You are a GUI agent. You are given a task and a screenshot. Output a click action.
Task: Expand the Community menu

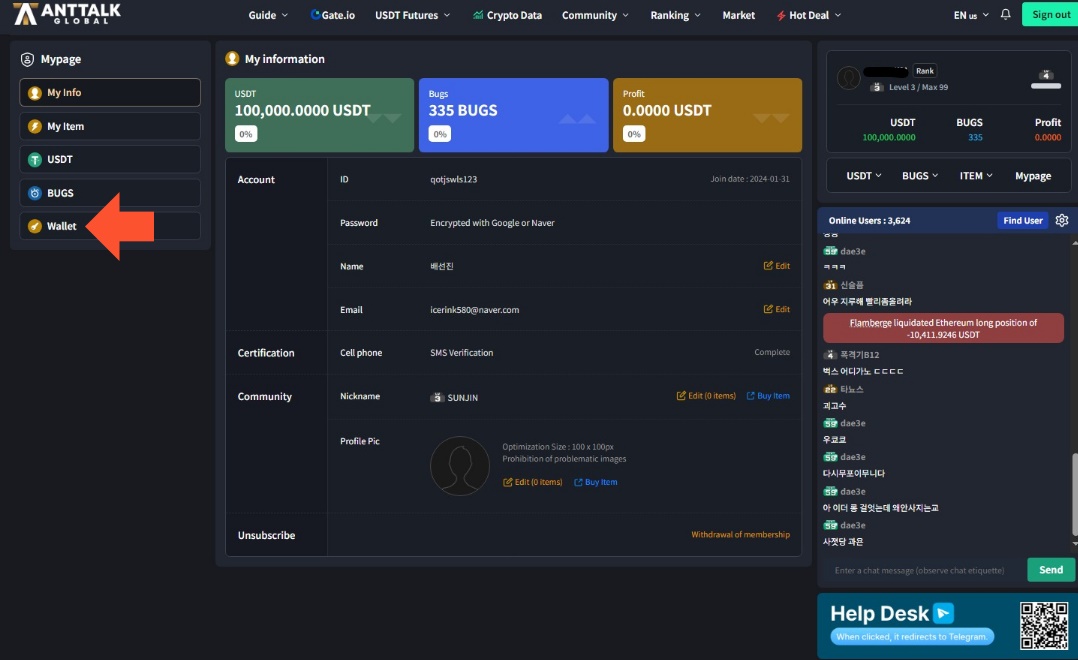[x=595, y=15]
